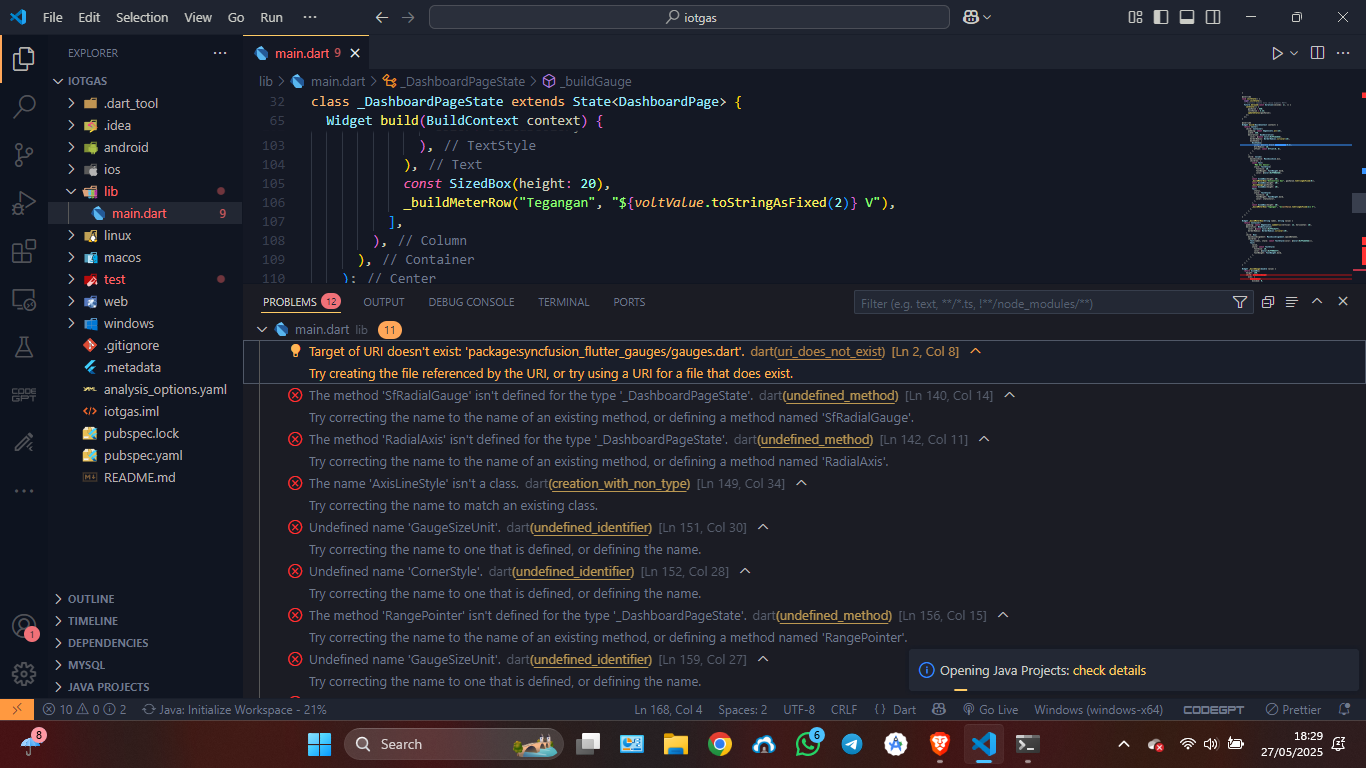The image size is (1366, 768).
Task: Open pubspec.yaml in Explorer
Action: click(x=145, y=455)
